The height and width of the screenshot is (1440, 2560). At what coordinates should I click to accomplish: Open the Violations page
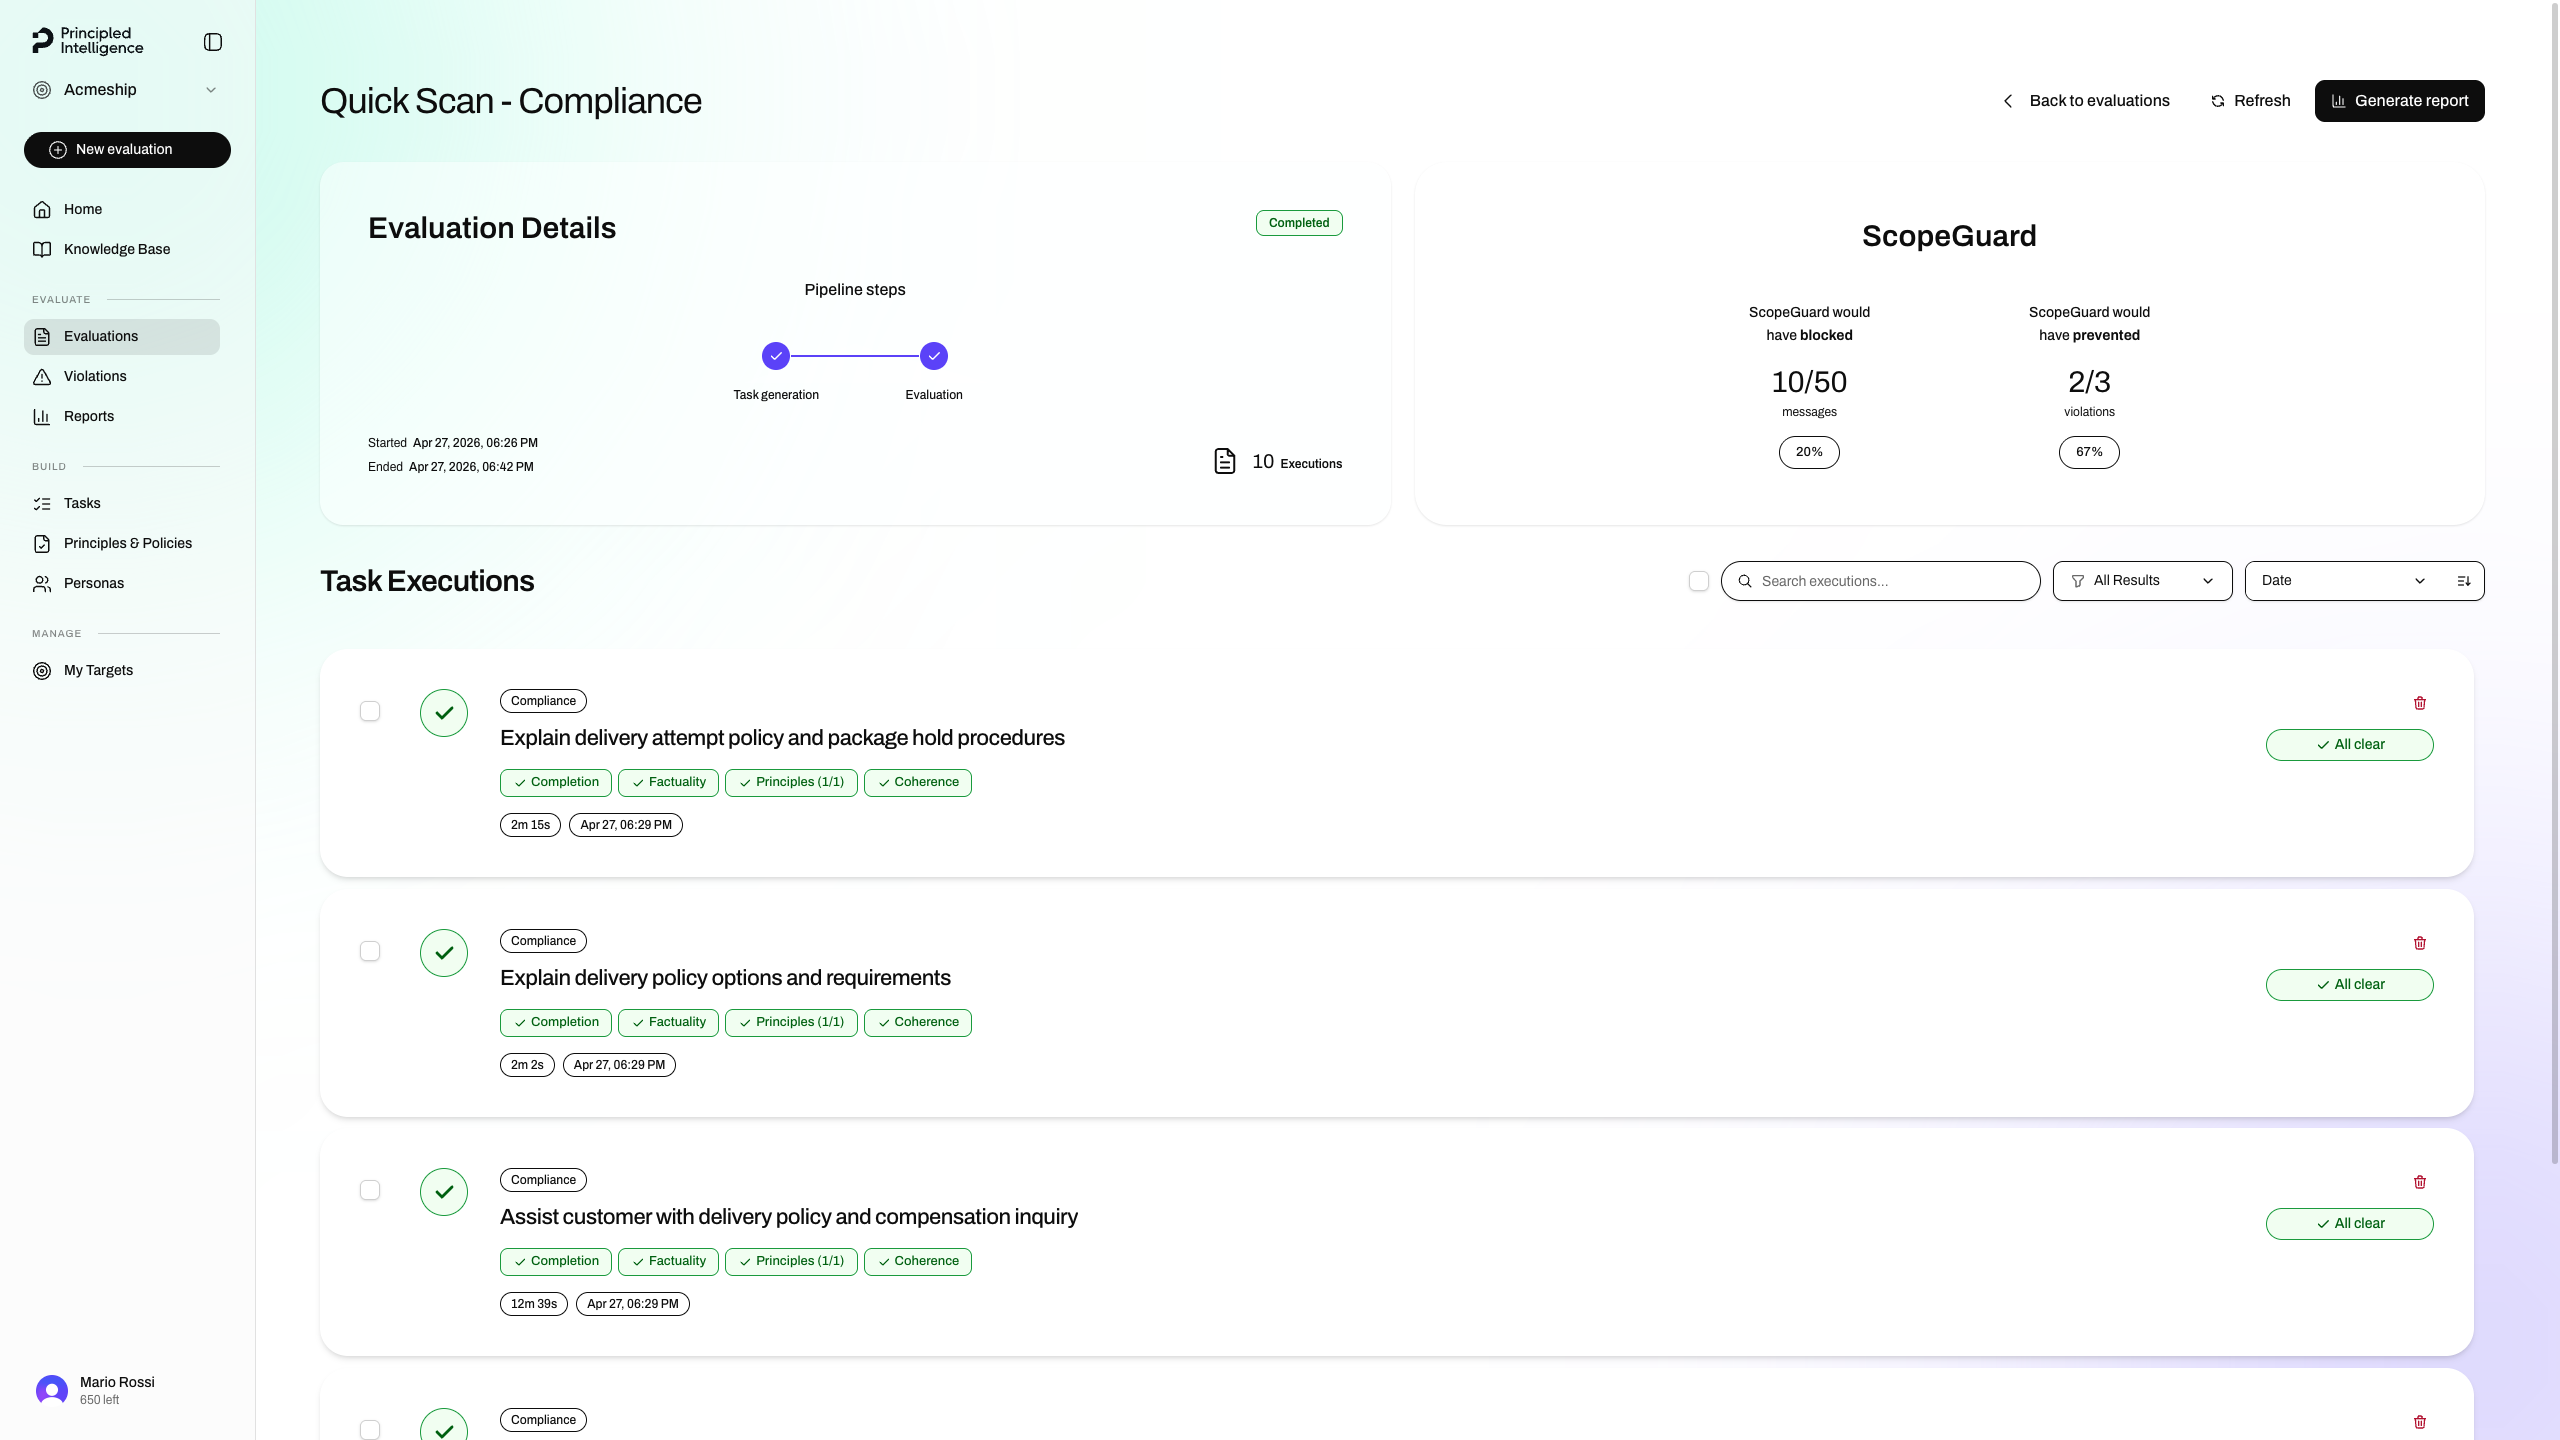click(122, 377)
